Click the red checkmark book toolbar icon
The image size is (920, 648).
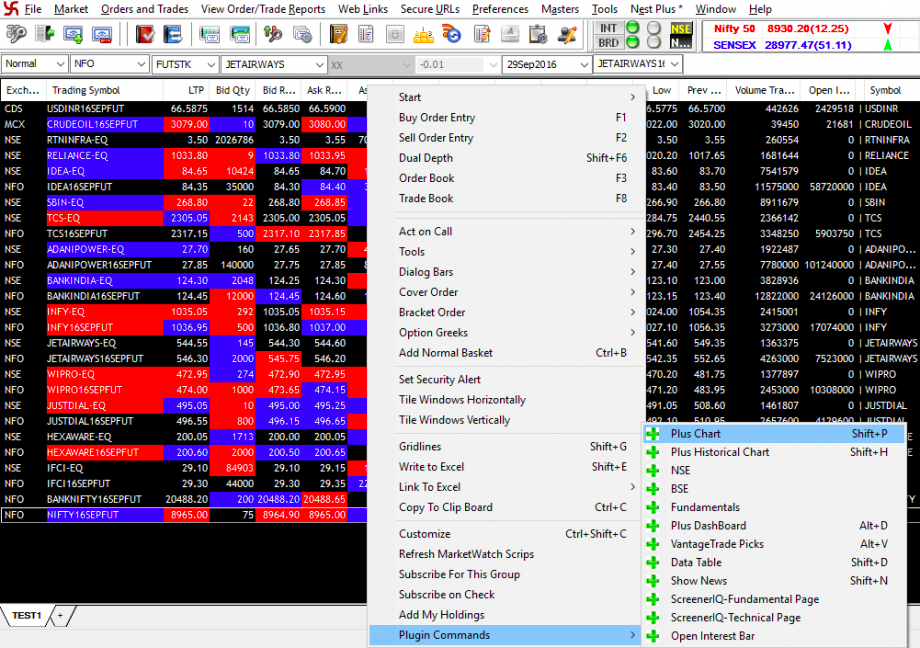point(145,35)
